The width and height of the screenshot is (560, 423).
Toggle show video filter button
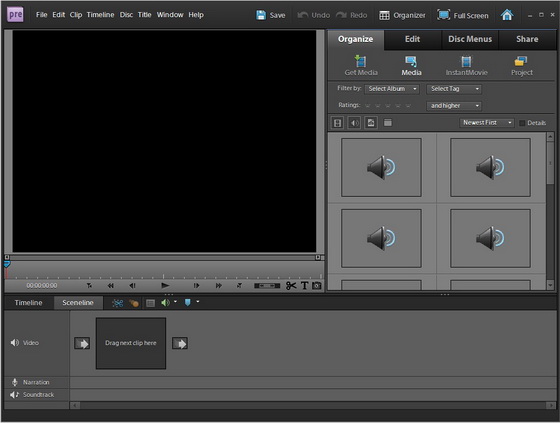coord(337,123)
